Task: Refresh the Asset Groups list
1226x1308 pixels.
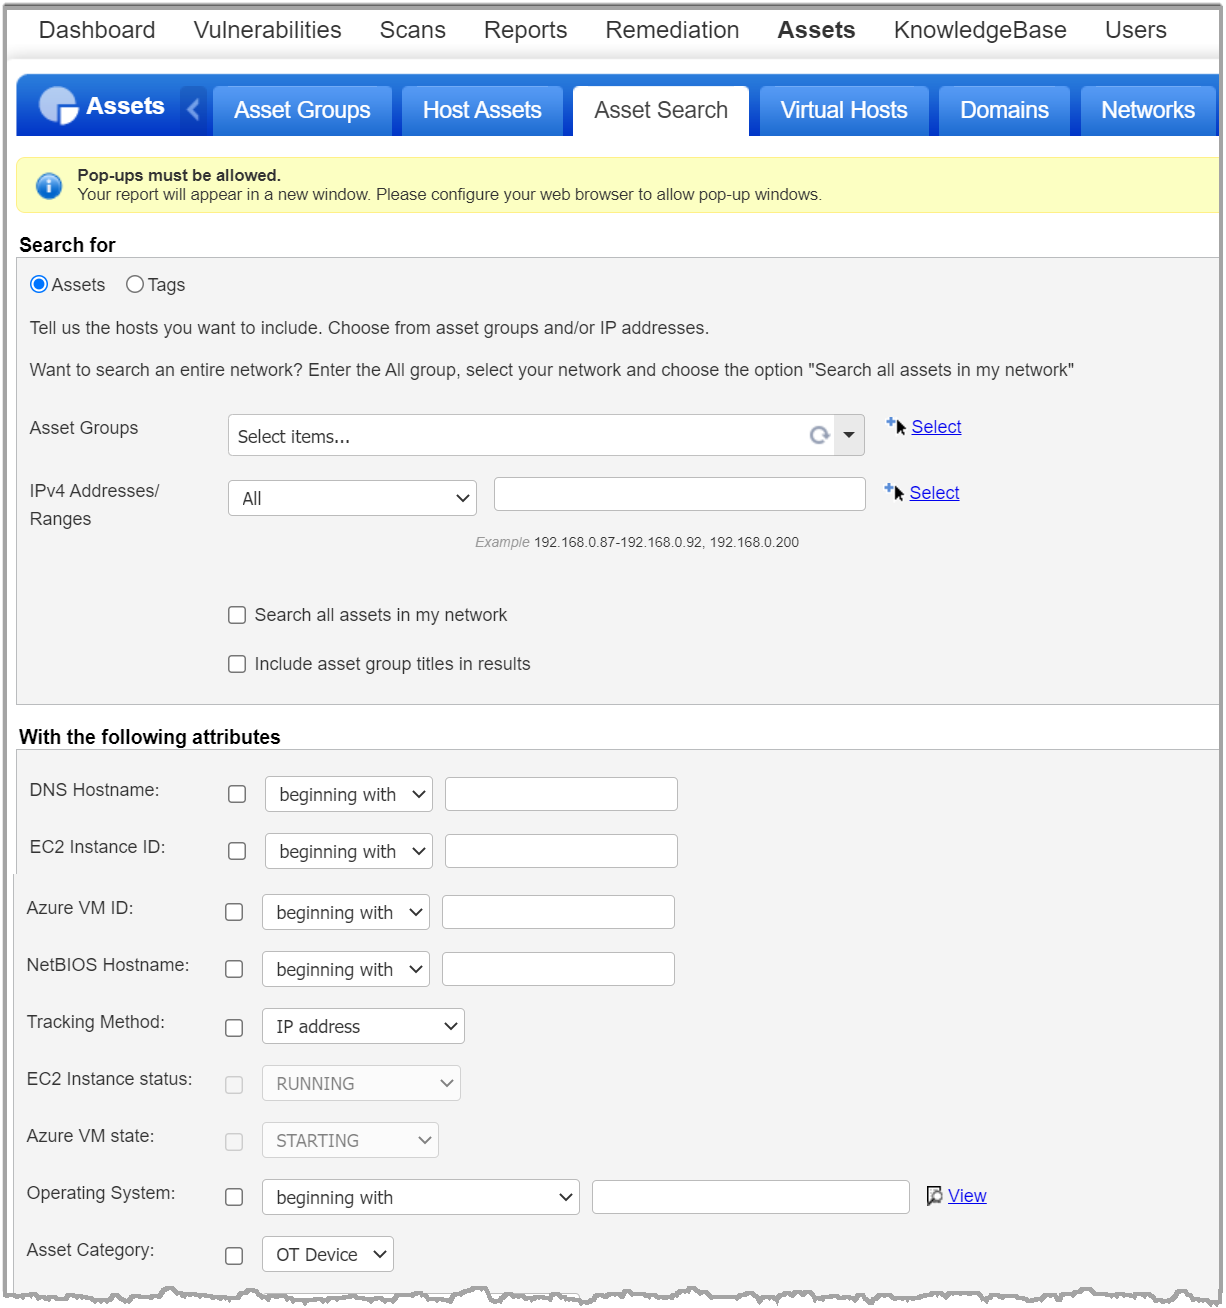Action: click(819, 435)
